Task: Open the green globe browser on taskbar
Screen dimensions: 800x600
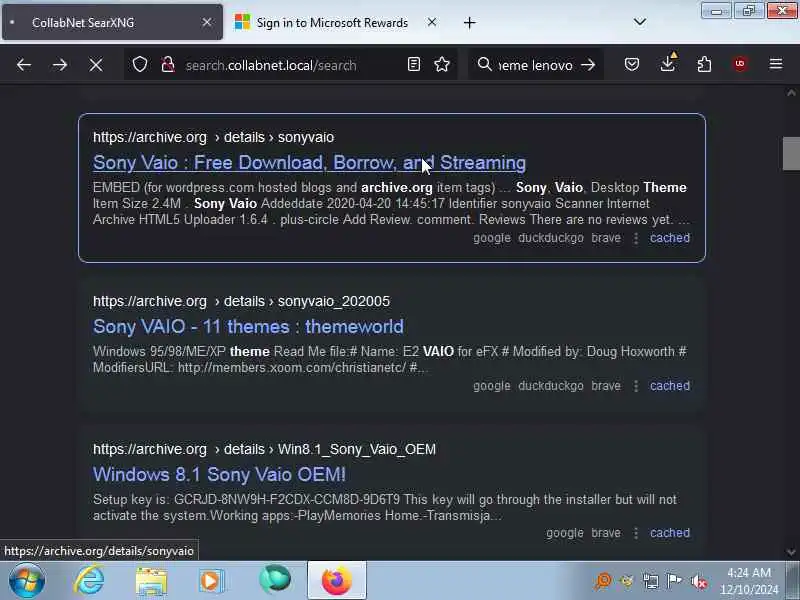Action: click(x=274, y=580)
